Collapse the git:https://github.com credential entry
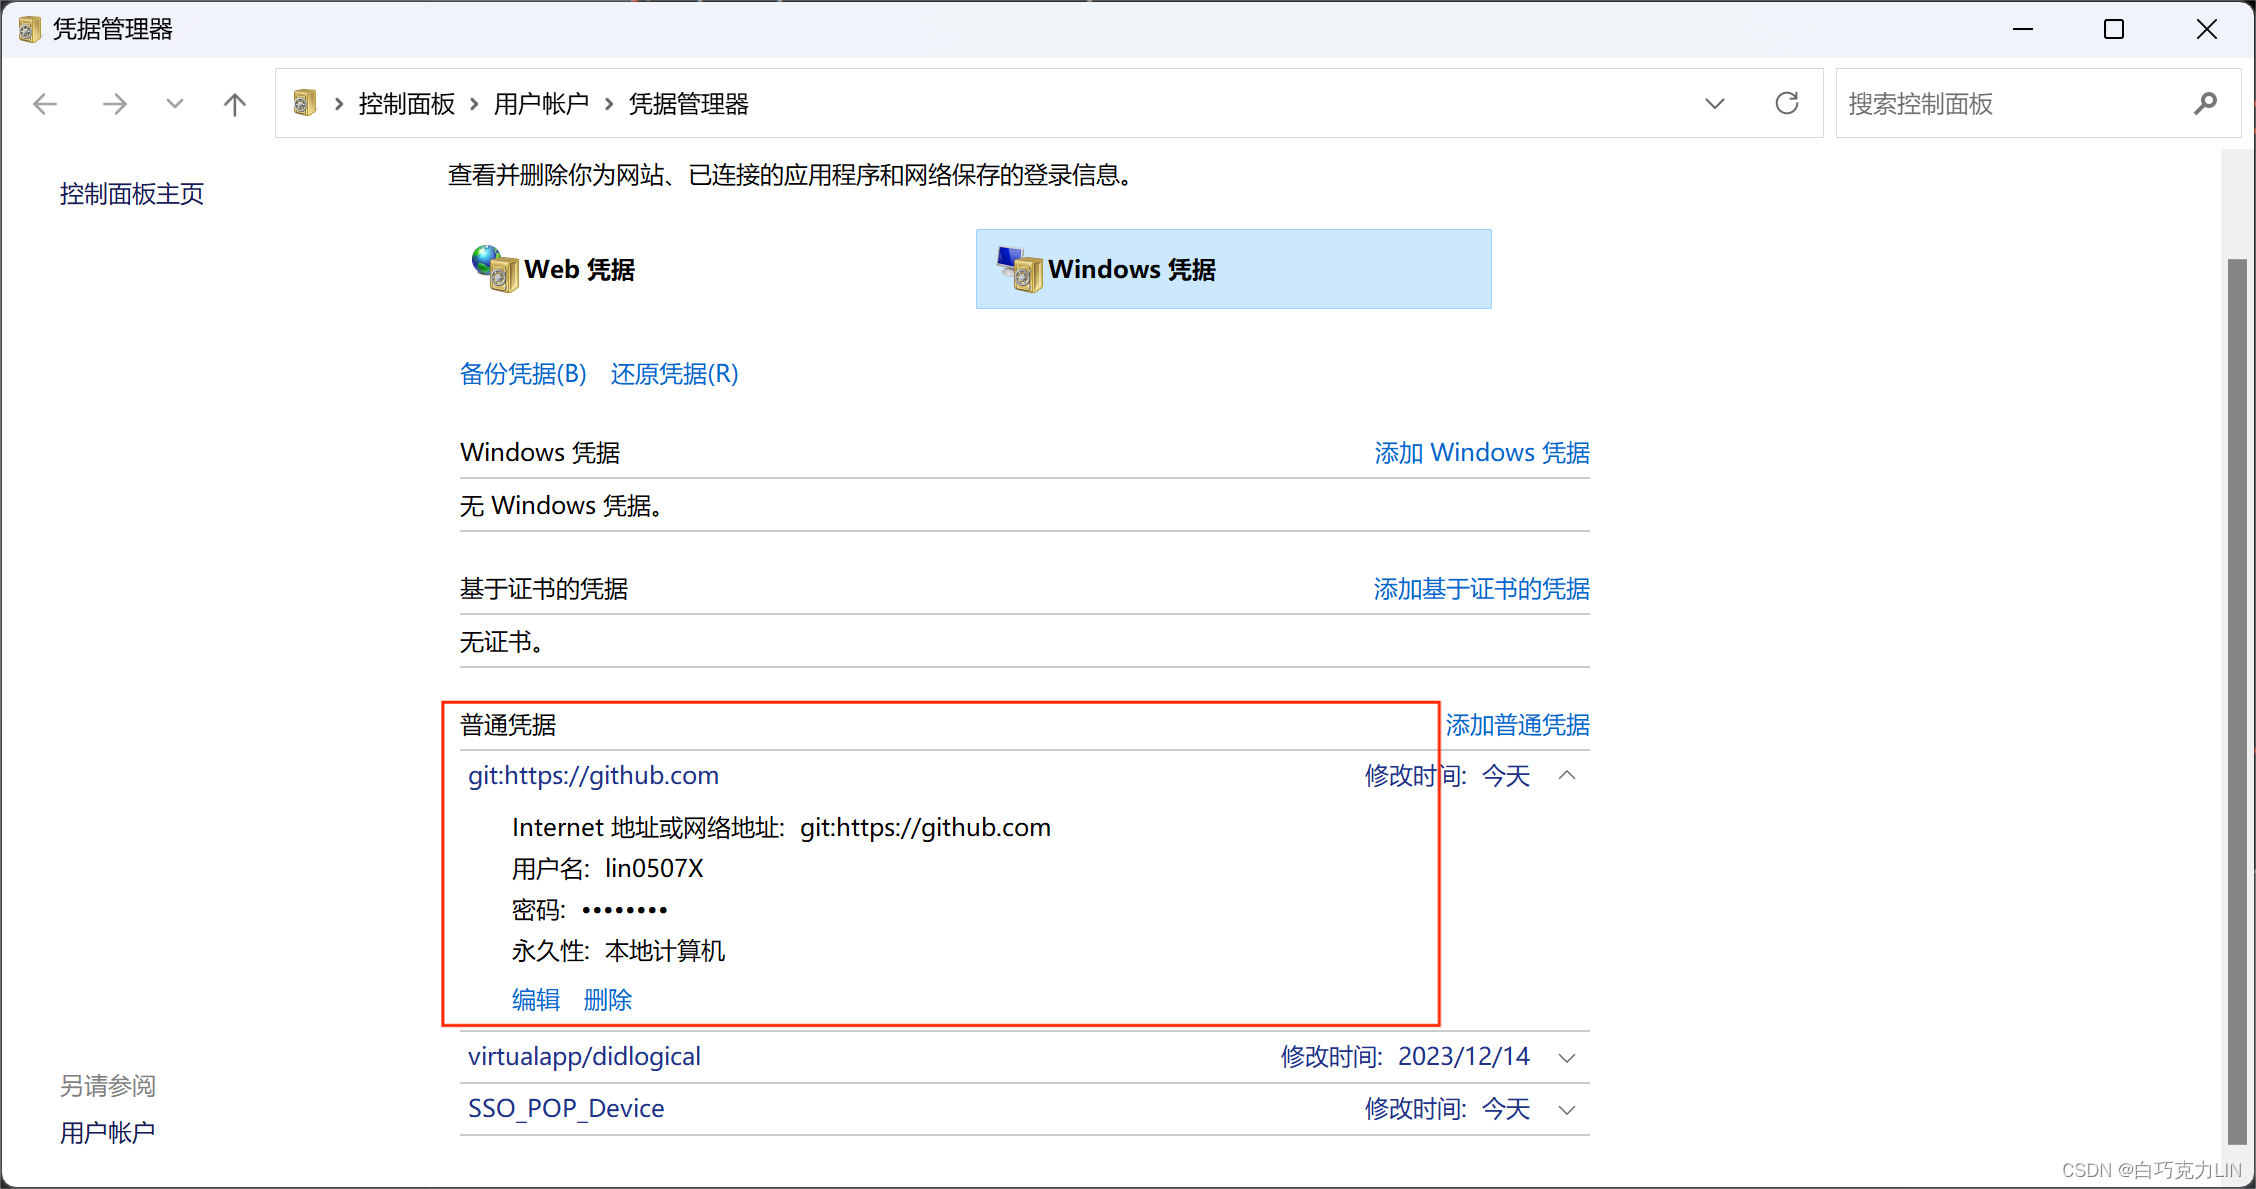Image resolution: width=2256 pixels, height=1189 pixels. pos(1567,776)
